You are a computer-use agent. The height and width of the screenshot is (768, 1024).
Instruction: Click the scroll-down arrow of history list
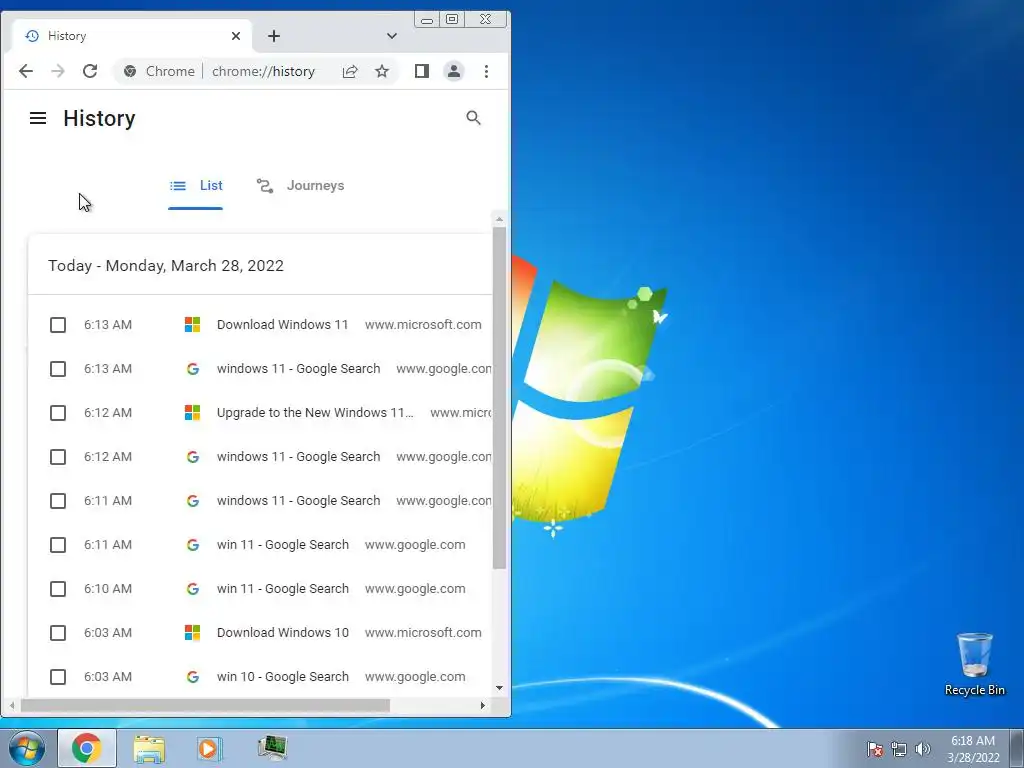tap(500, 688)
